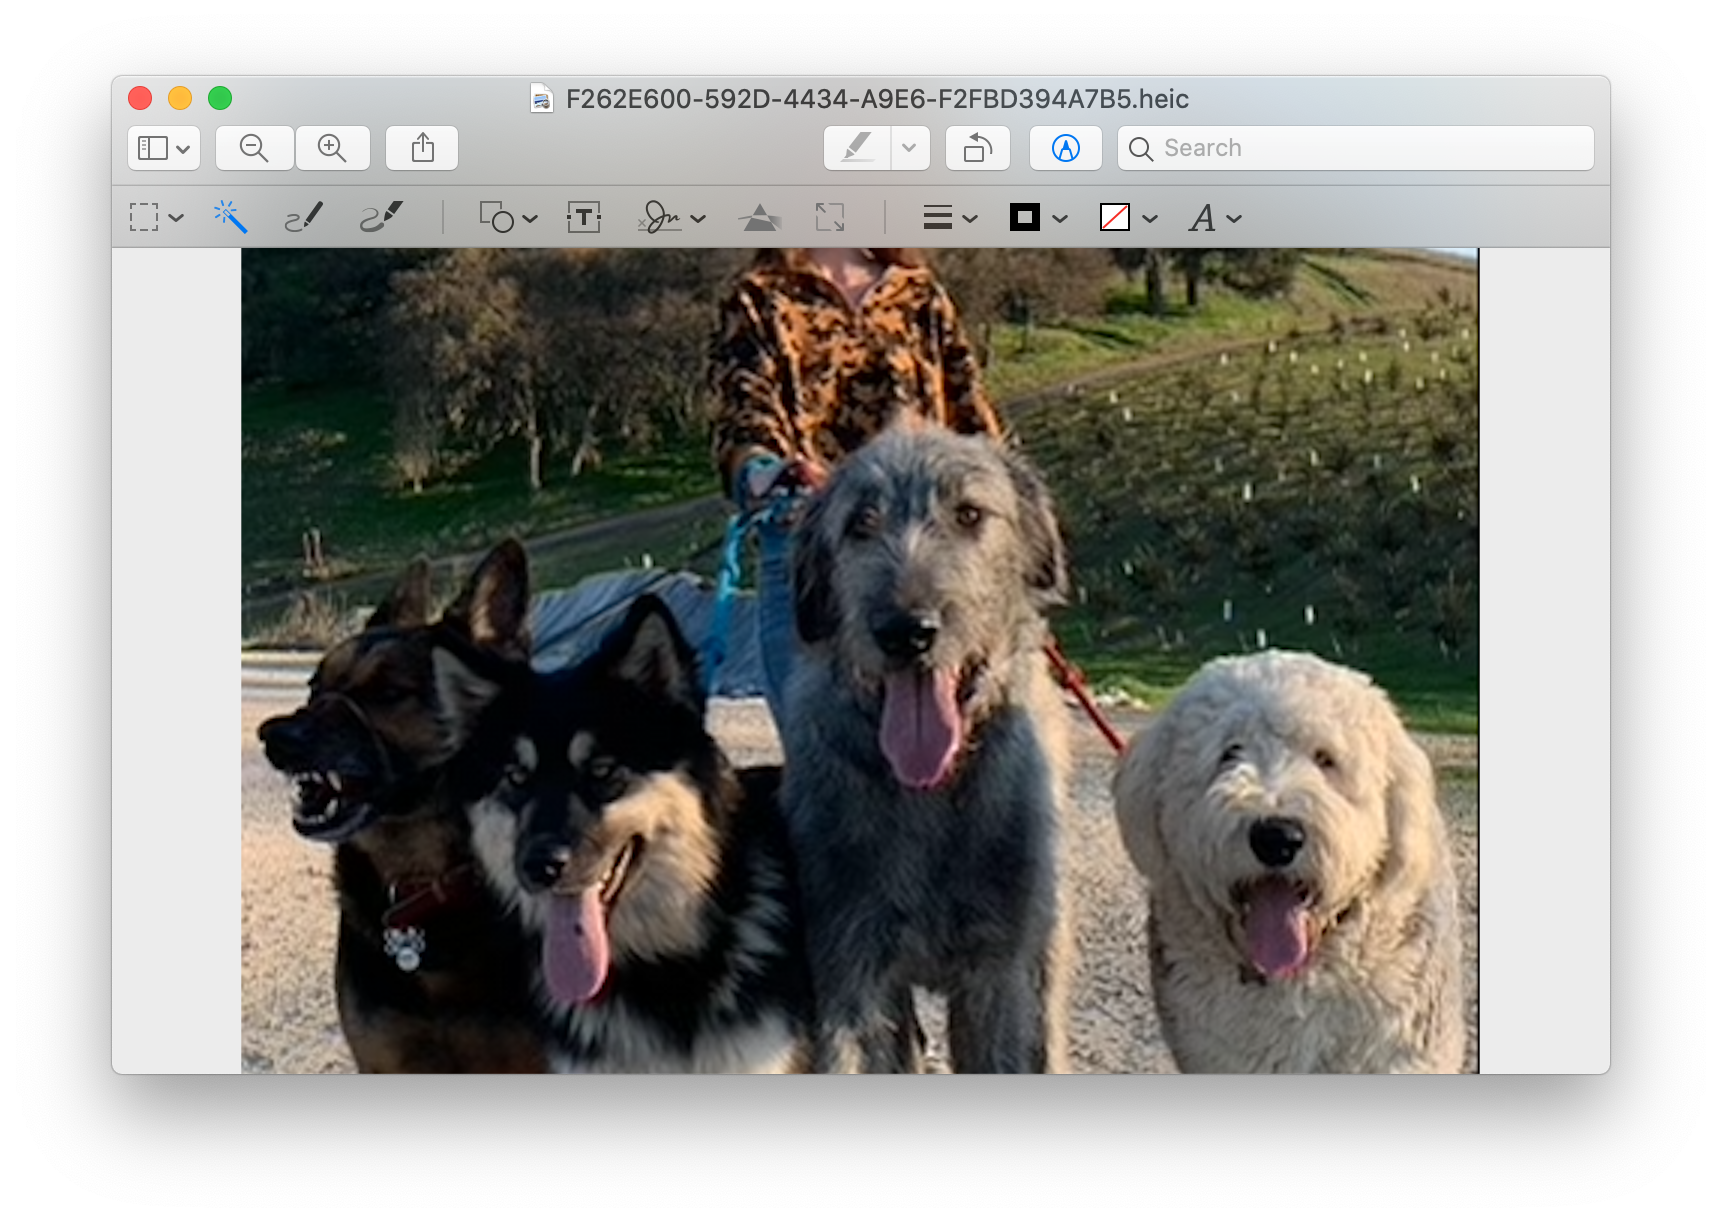1722x1222 pixels.
Task: Rotate the image left
Action: click(x=978, y=148)
